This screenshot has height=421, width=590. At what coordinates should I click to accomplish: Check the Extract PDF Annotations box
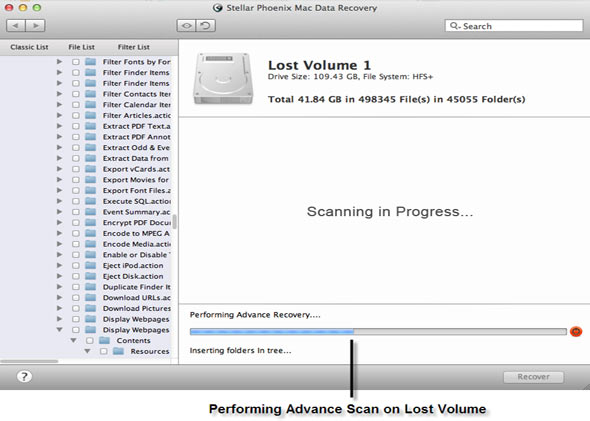pyautogui.click(x=76, y=137)
